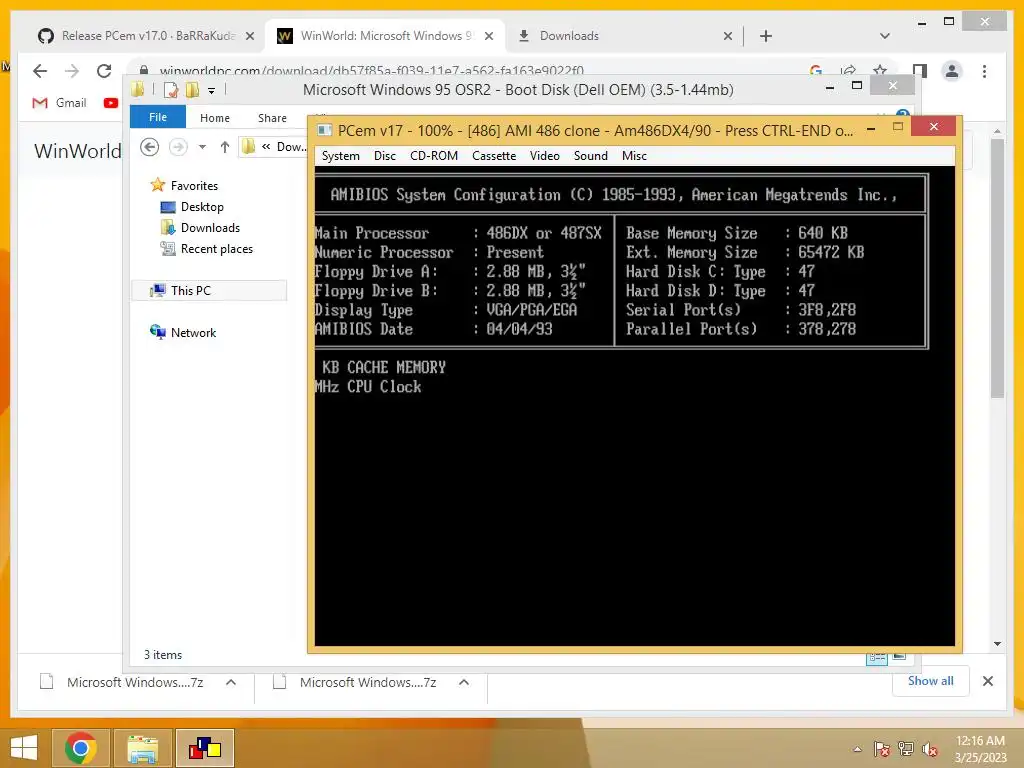Open the Sound menu in PCem
This screenshot has height=768, width=1024.
[x=590, y=155]
